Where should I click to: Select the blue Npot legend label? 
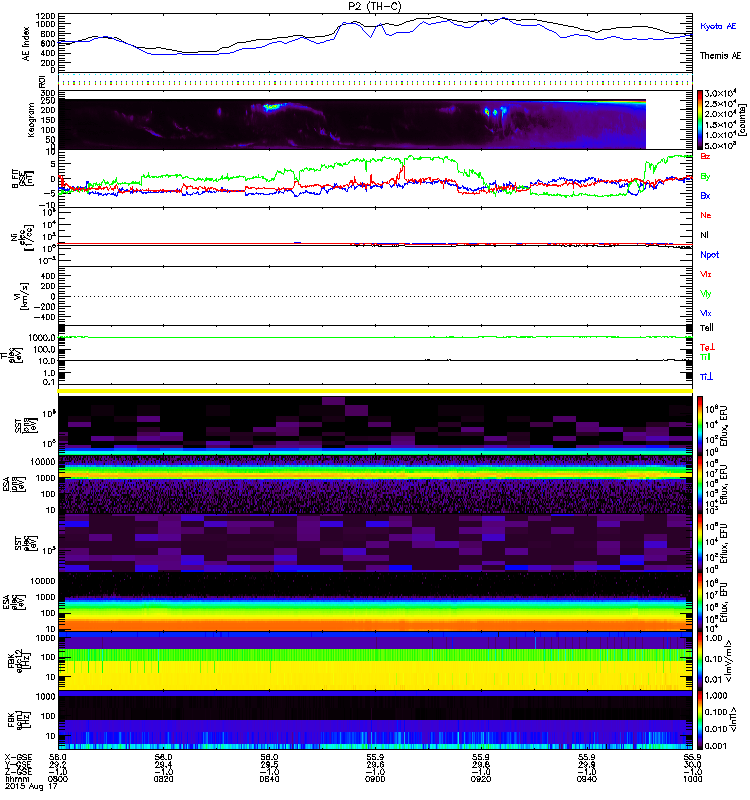coord(710,255)
